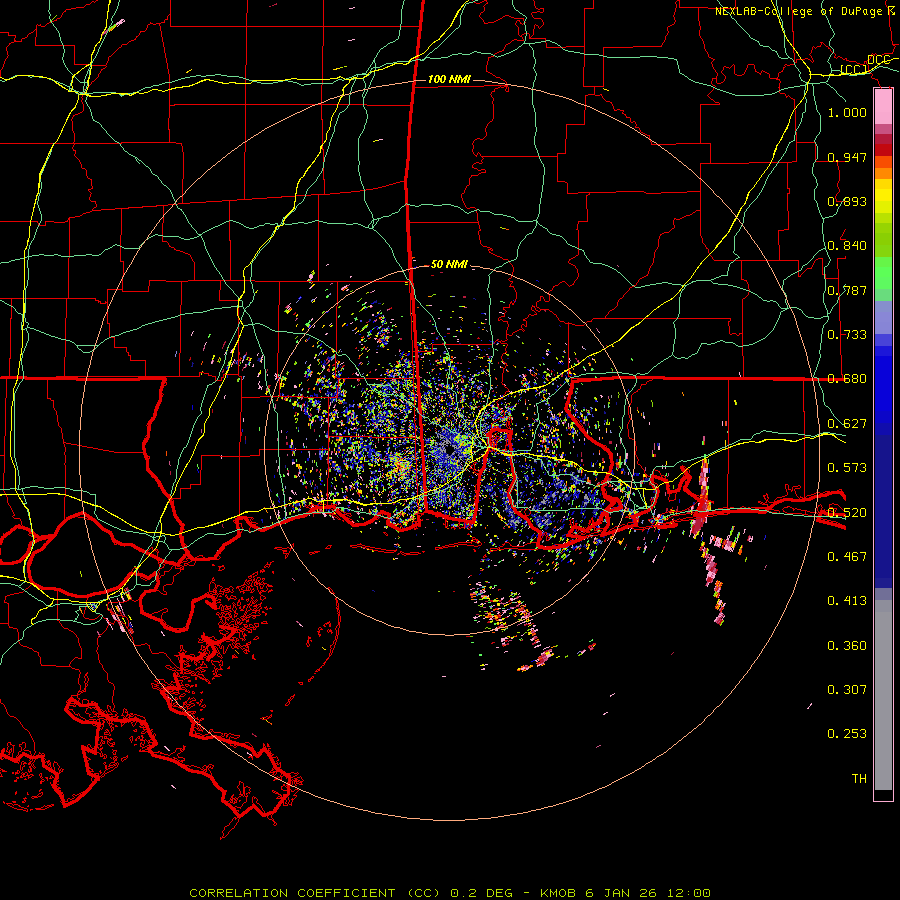This screenshot has width=900, height=900.
Task: Click the 50 NMI range ring label
Action: pyautogui.click(x=449, y=265)
